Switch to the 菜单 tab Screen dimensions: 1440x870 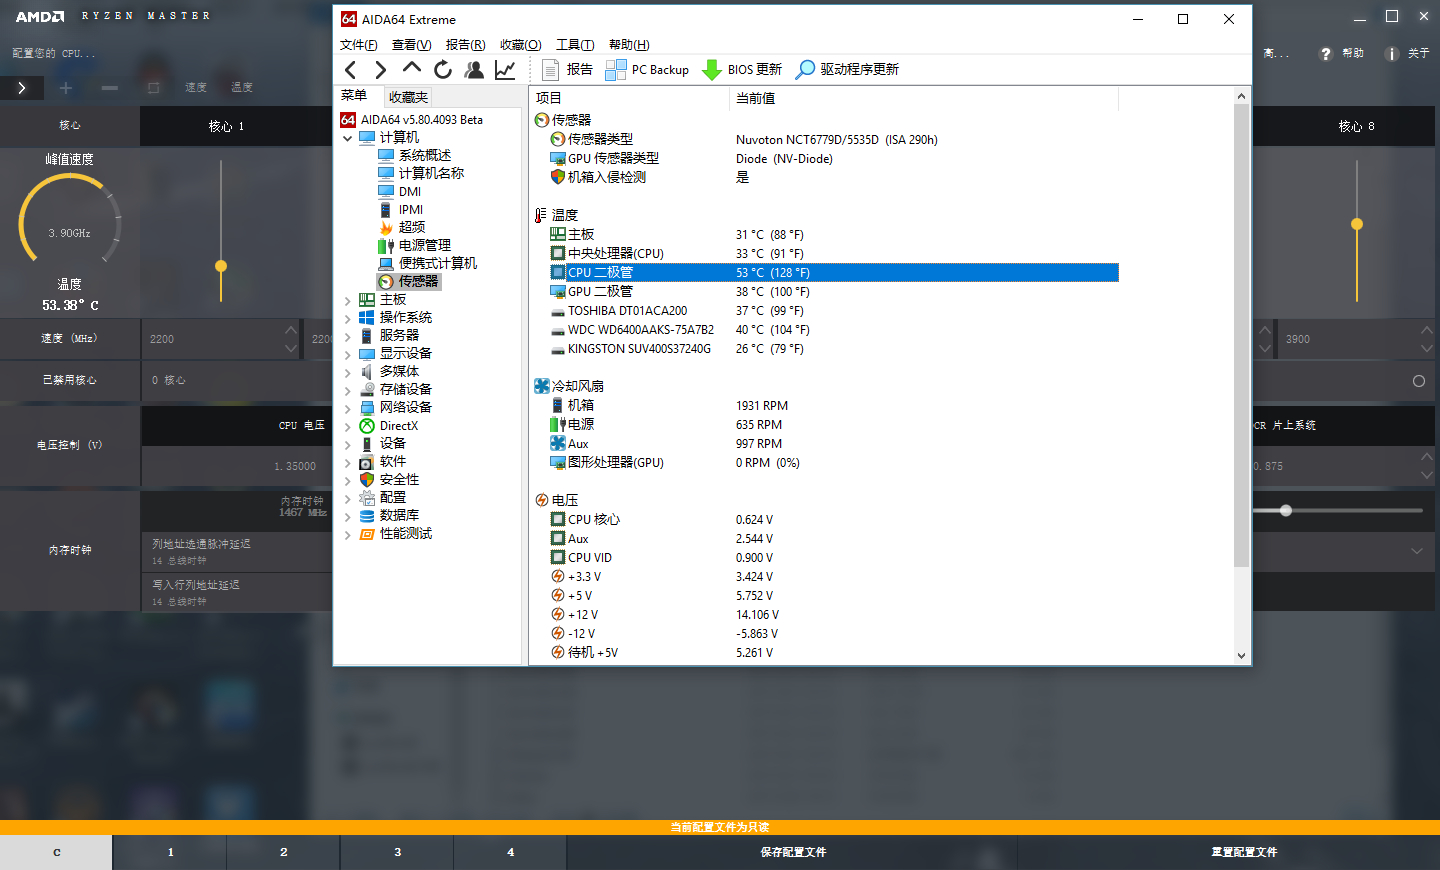(355, 96)
